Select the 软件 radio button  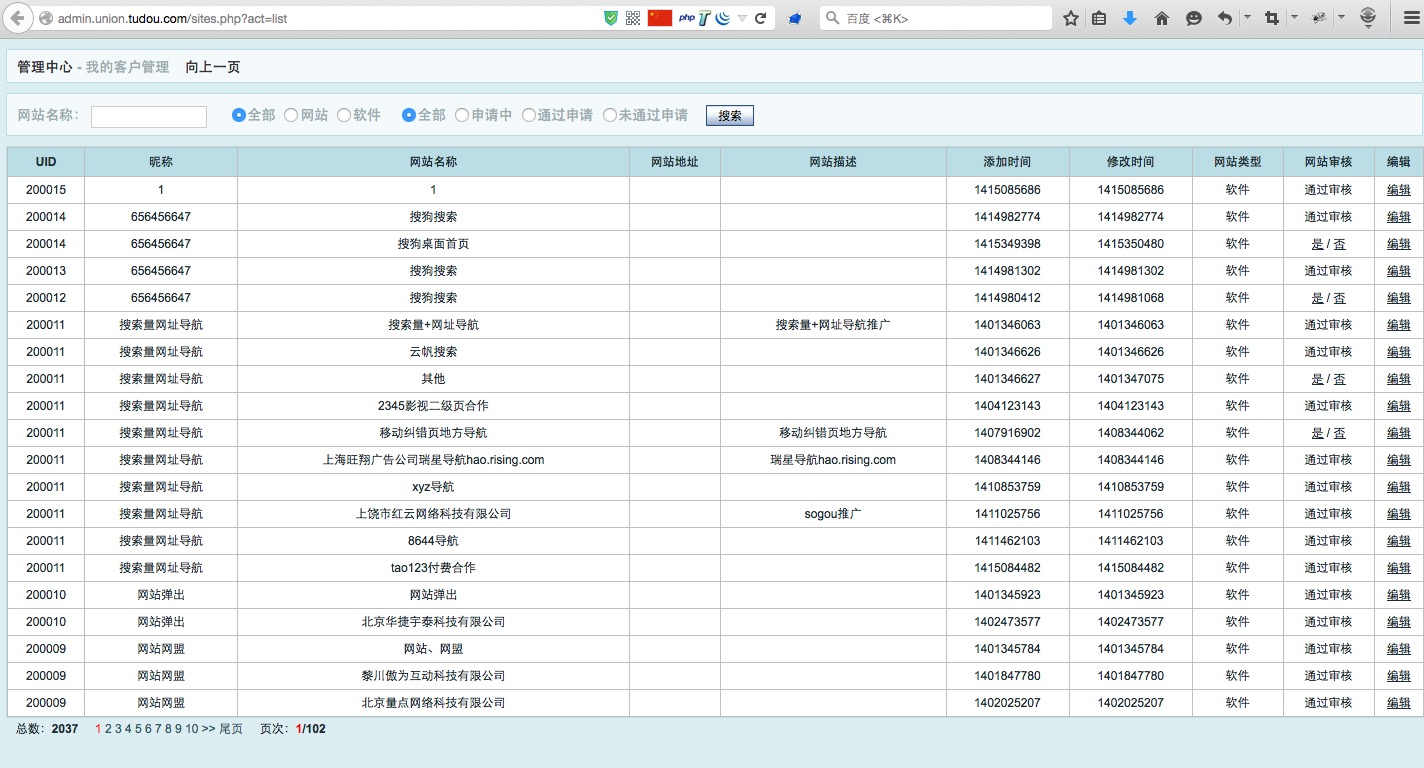344,115
